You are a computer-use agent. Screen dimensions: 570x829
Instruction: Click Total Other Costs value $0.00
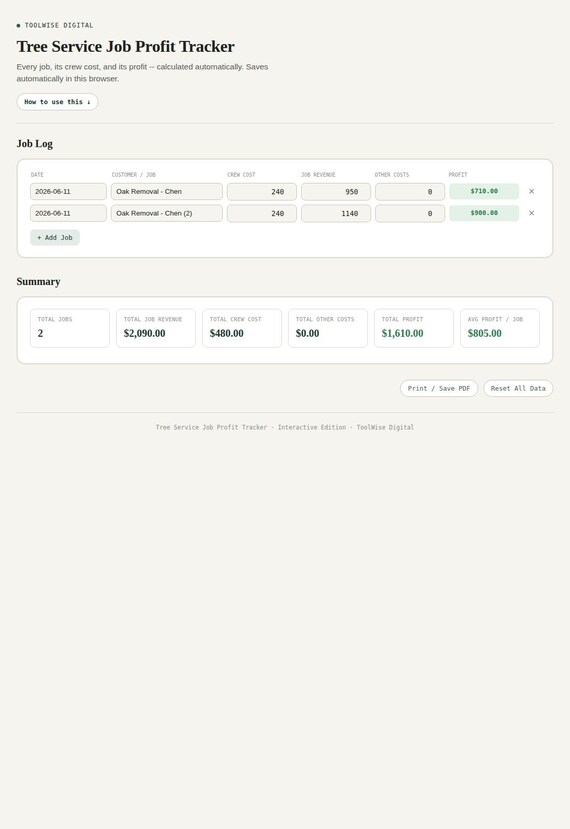click(x=307, y=334)
